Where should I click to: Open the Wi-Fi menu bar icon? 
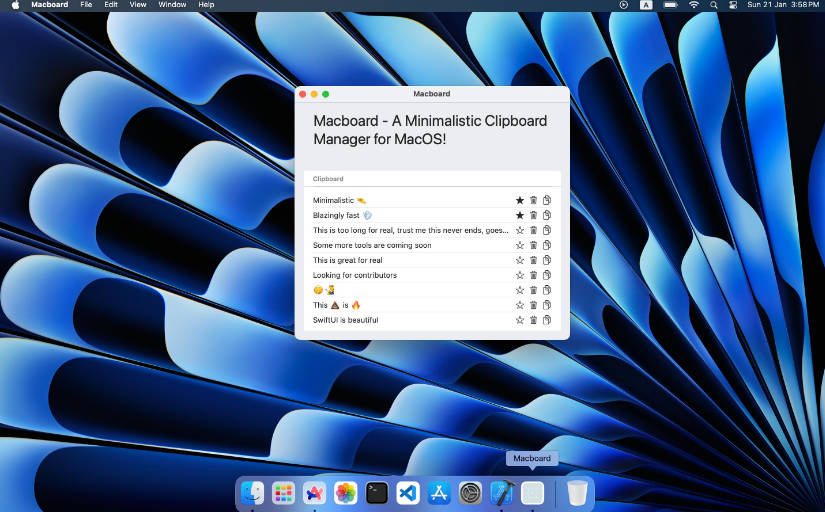point(694,5)
